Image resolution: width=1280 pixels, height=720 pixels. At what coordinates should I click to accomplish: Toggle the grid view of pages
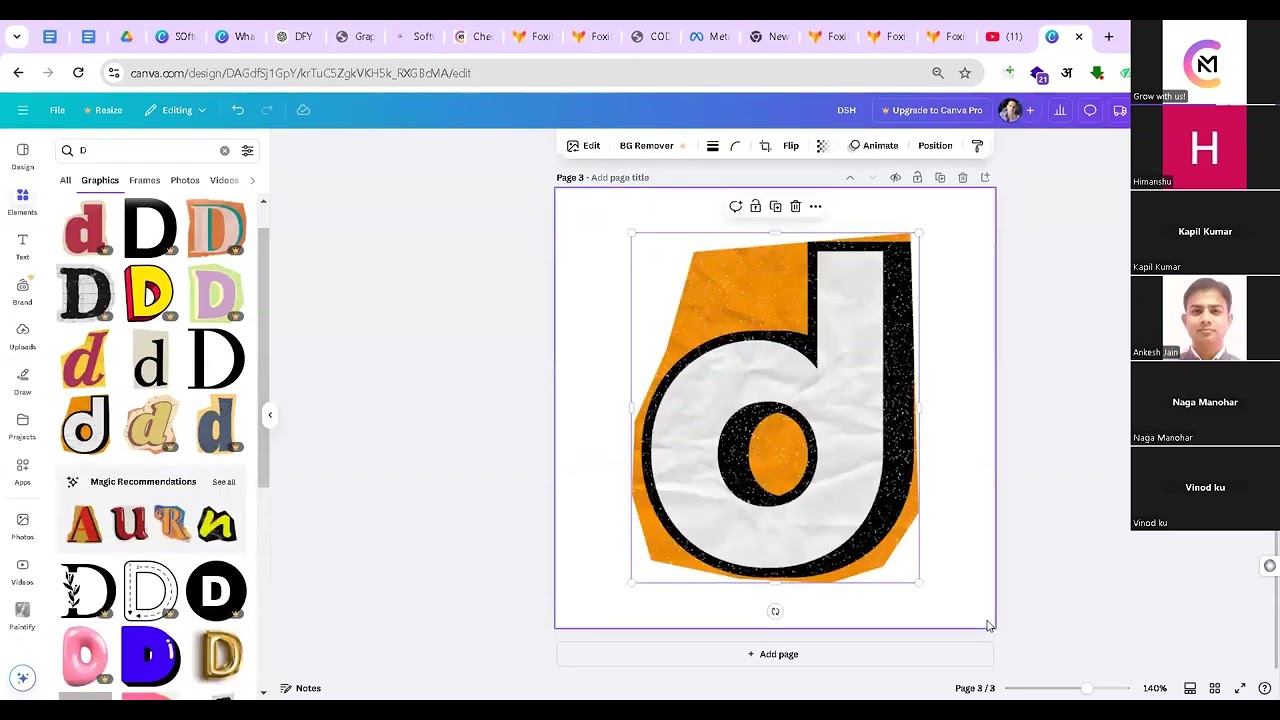pos(1215,688)
